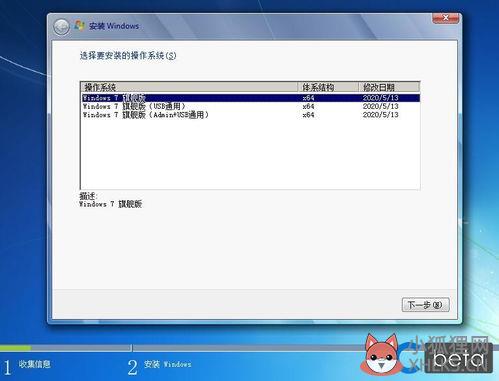Click step 2 安装 Windows label
The width and height of the screenshot is (499, 381).
(x=168, y=364)
